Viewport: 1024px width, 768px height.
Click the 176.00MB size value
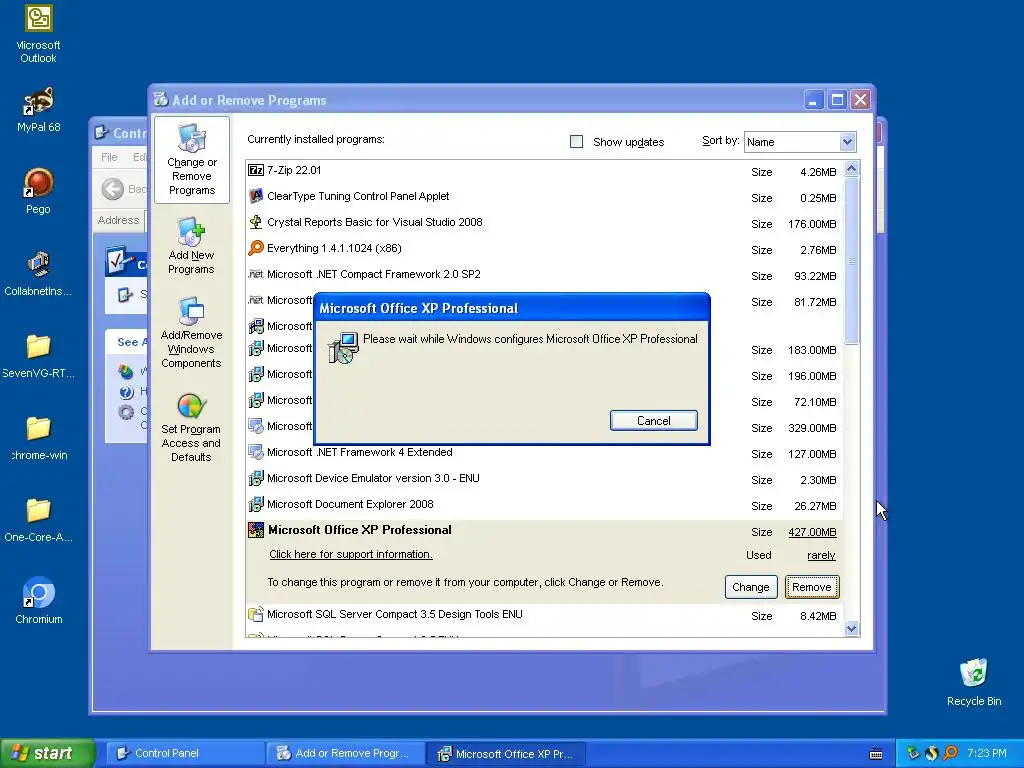pos(812,224)
